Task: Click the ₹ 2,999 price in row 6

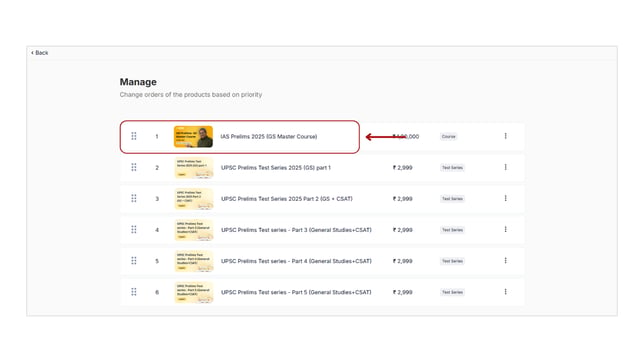Action: point(402,292)
